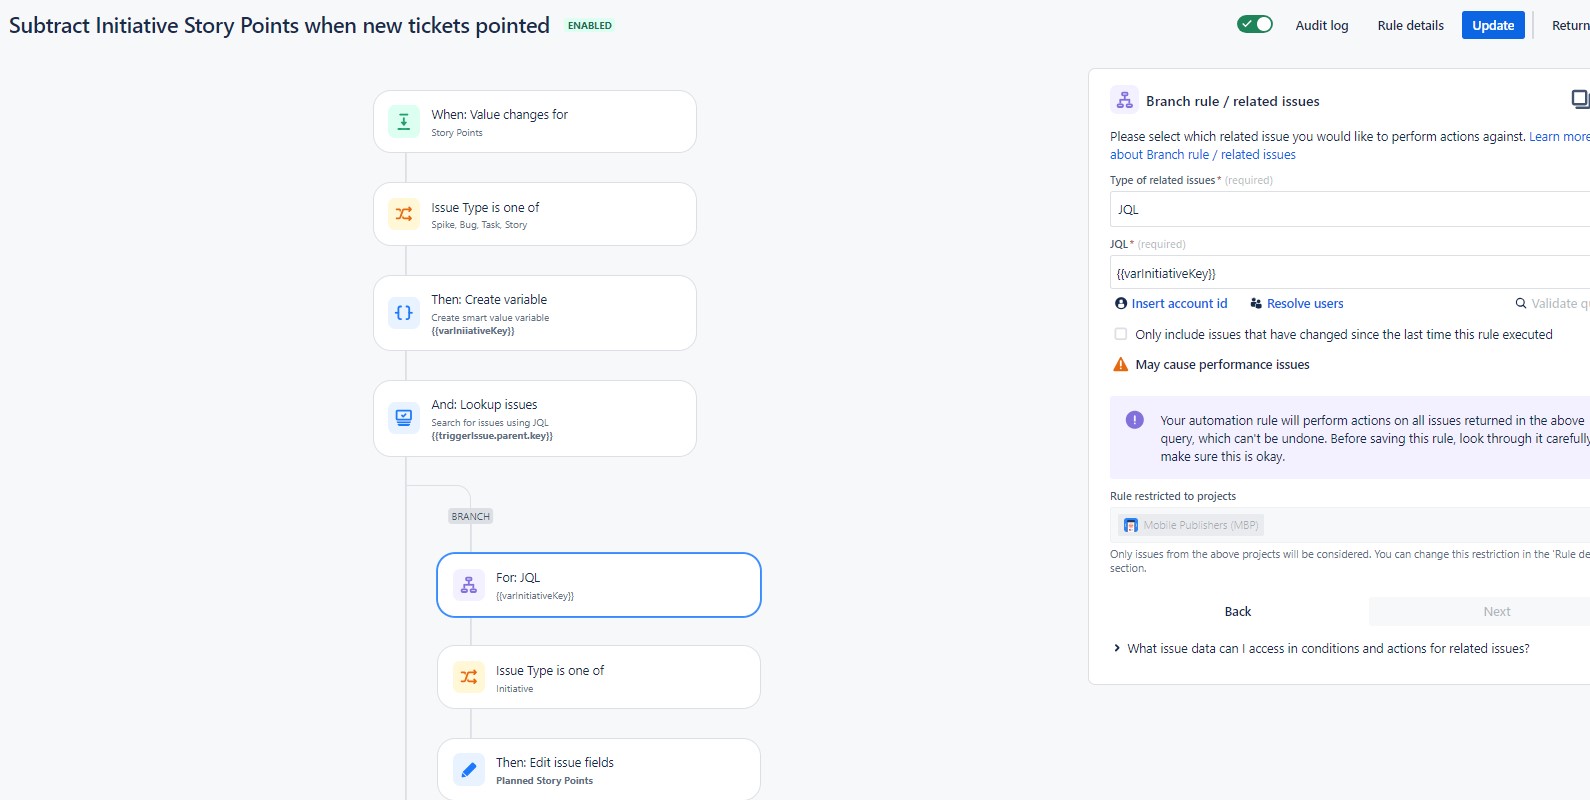
Task: Click the shuffle icon on Issue Type condition
Action: tap(402, 214)
